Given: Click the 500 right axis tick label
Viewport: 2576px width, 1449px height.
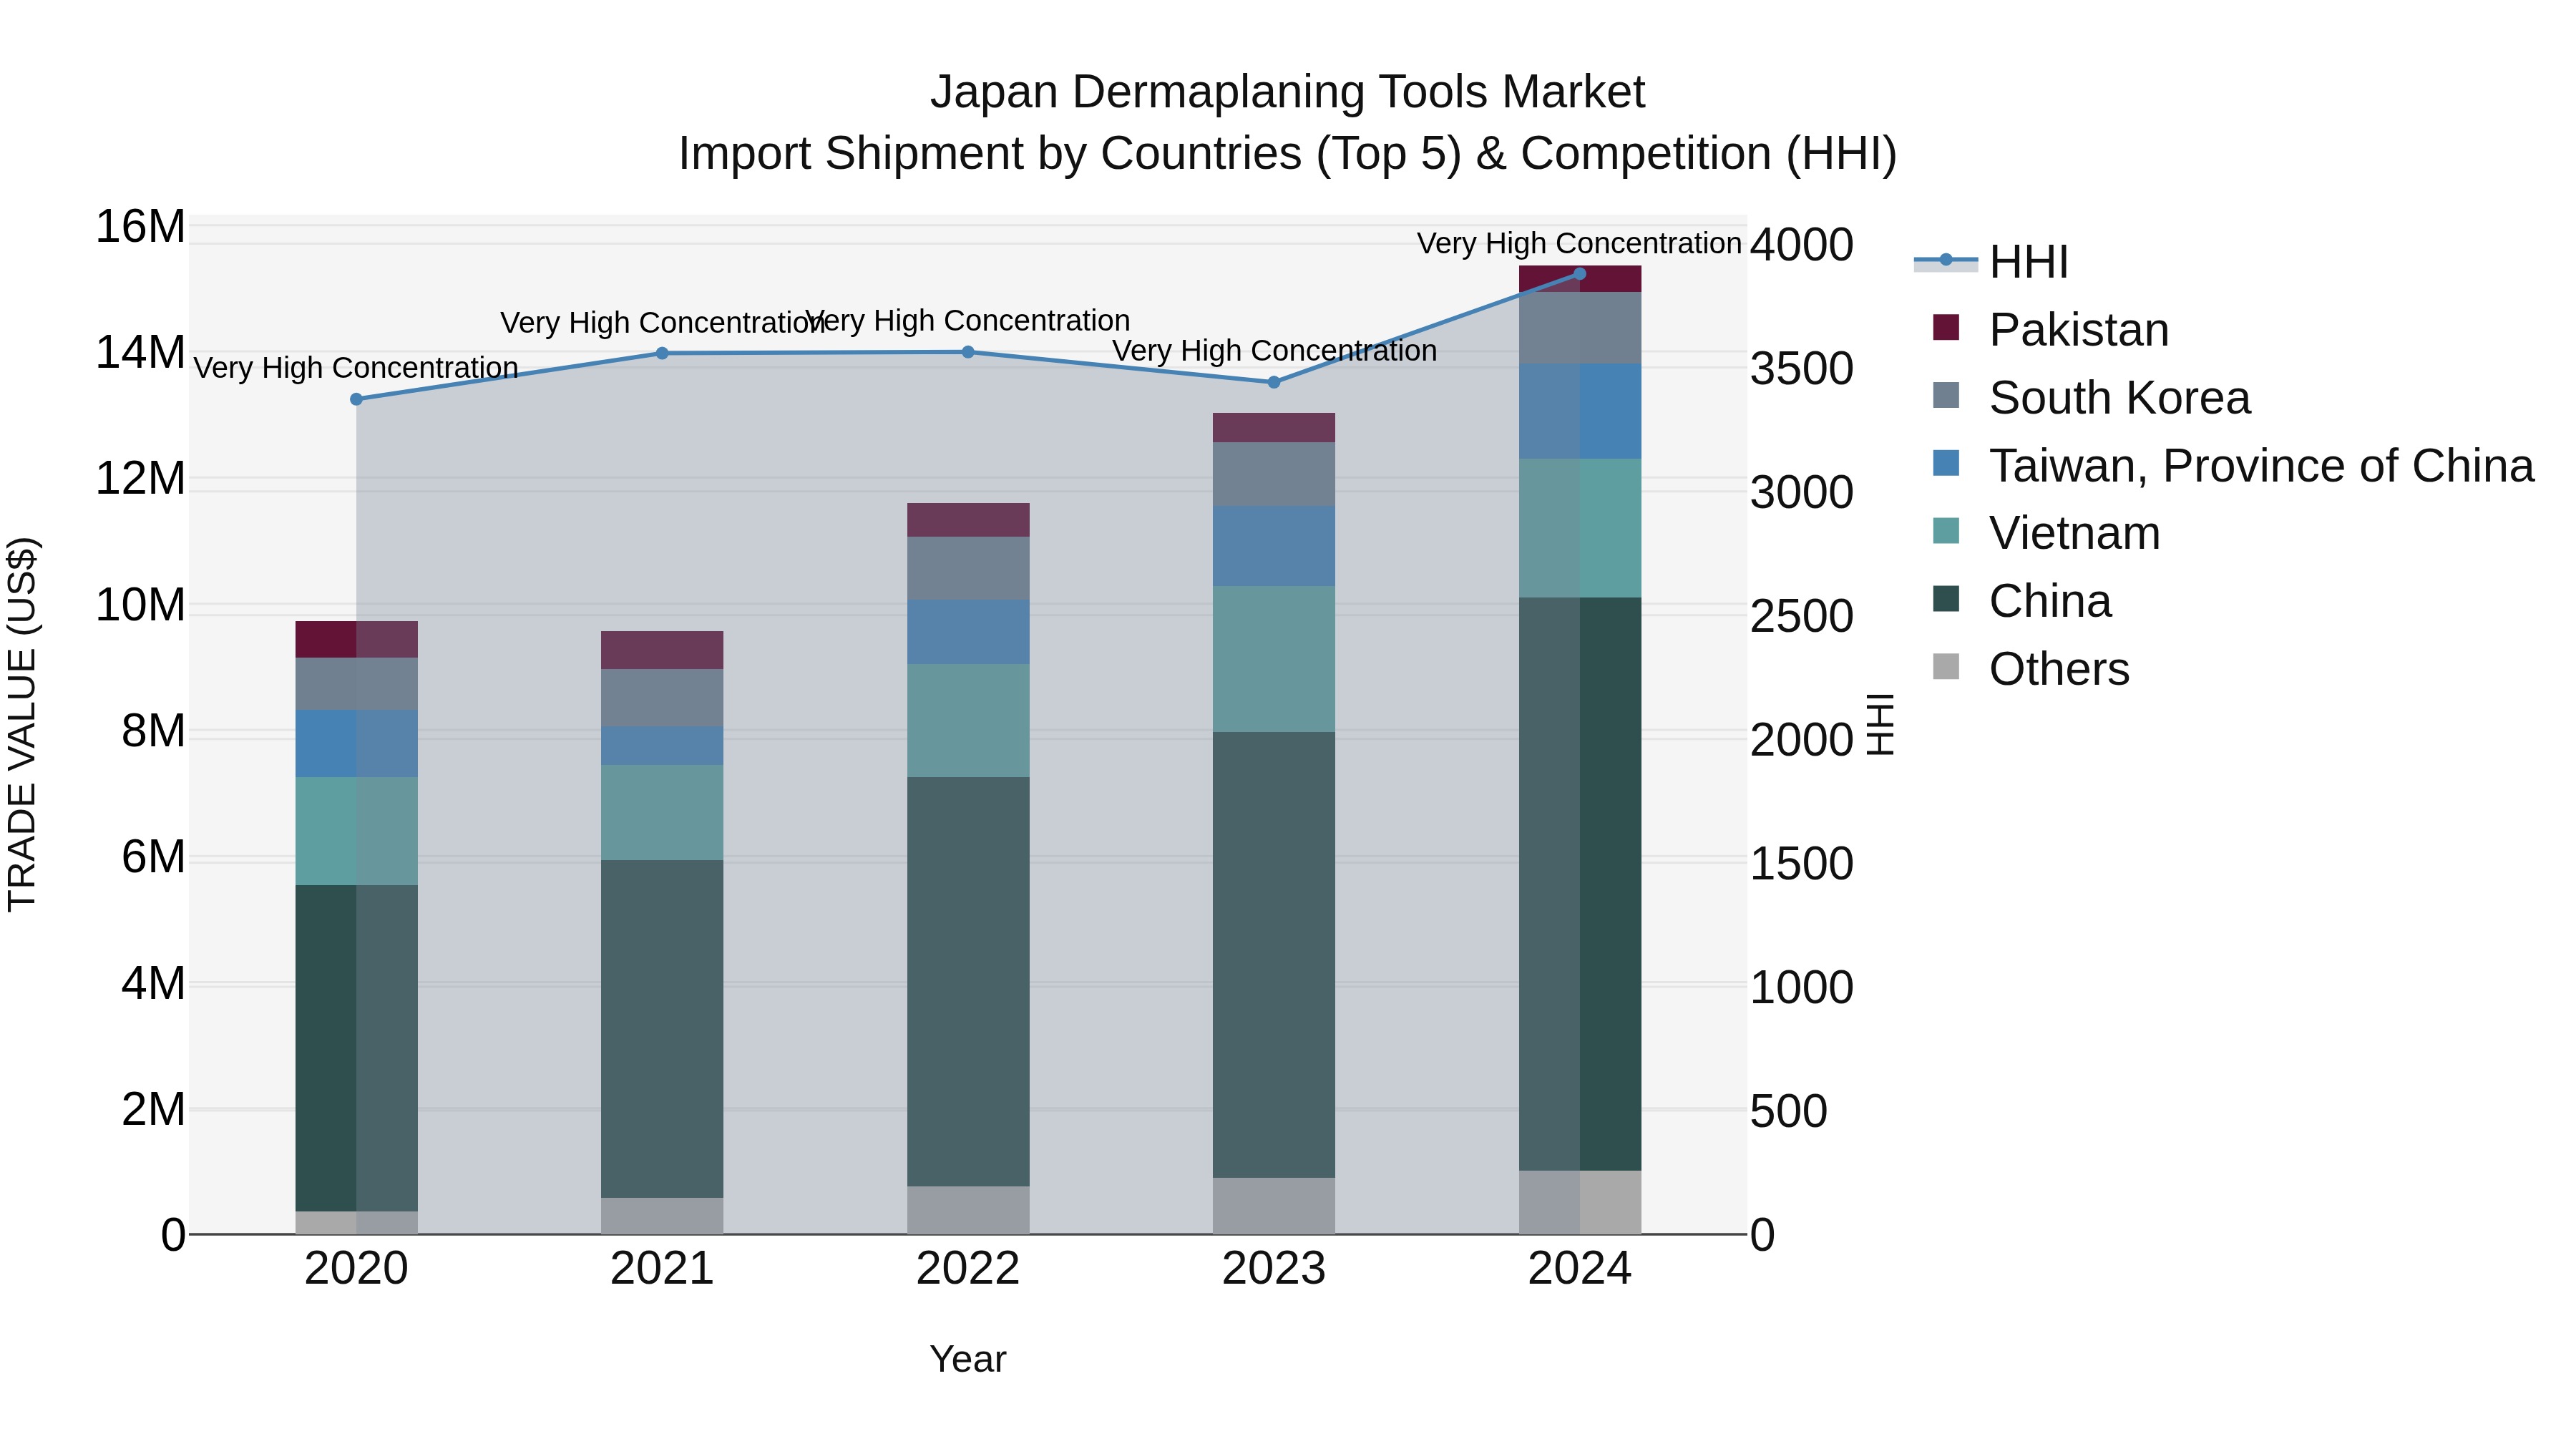Looking at the screenshot, I should point(1789,1112).
